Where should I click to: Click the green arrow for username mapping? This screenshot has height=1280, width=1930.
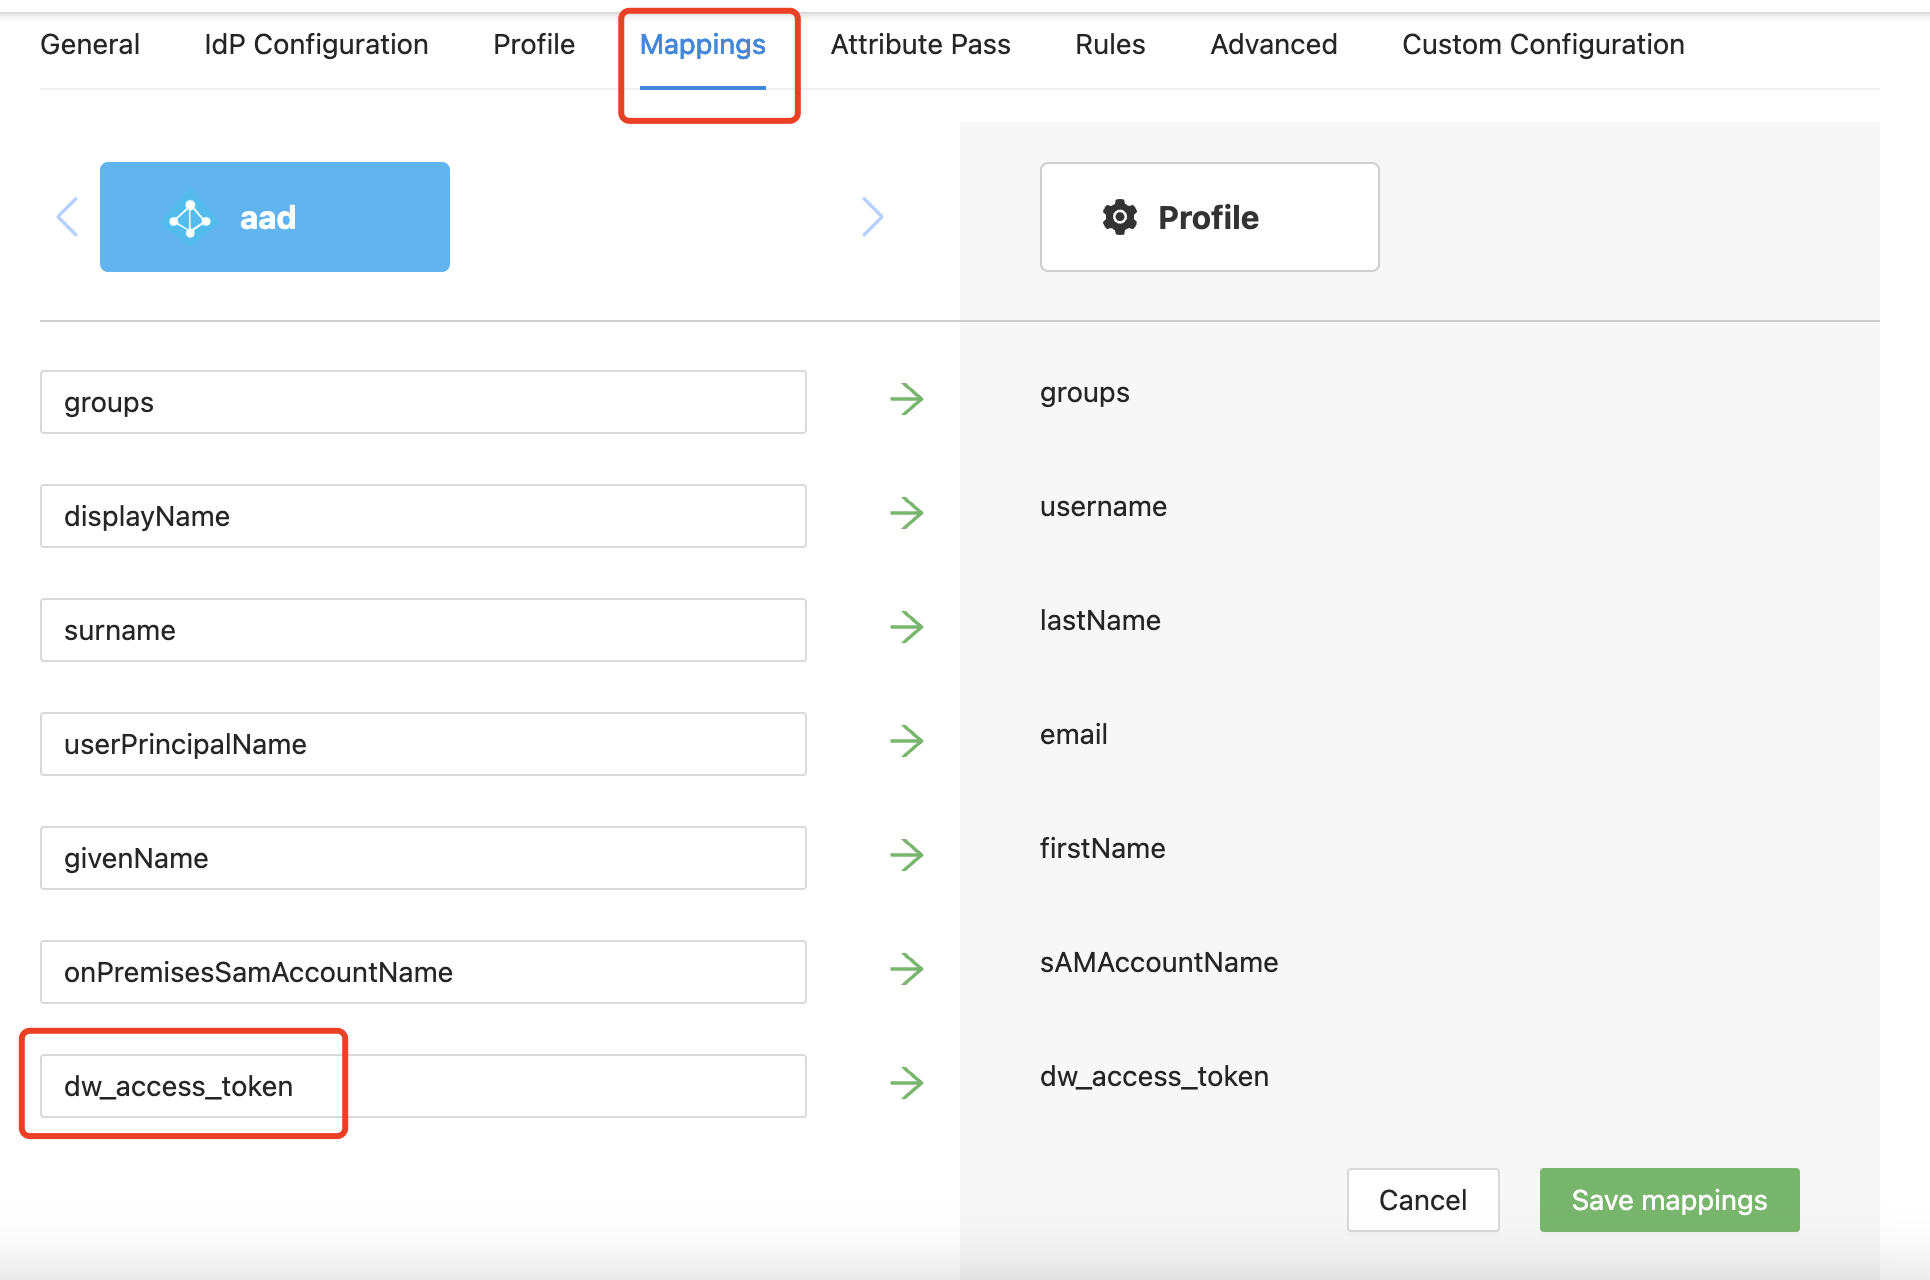tap(907, 513)
